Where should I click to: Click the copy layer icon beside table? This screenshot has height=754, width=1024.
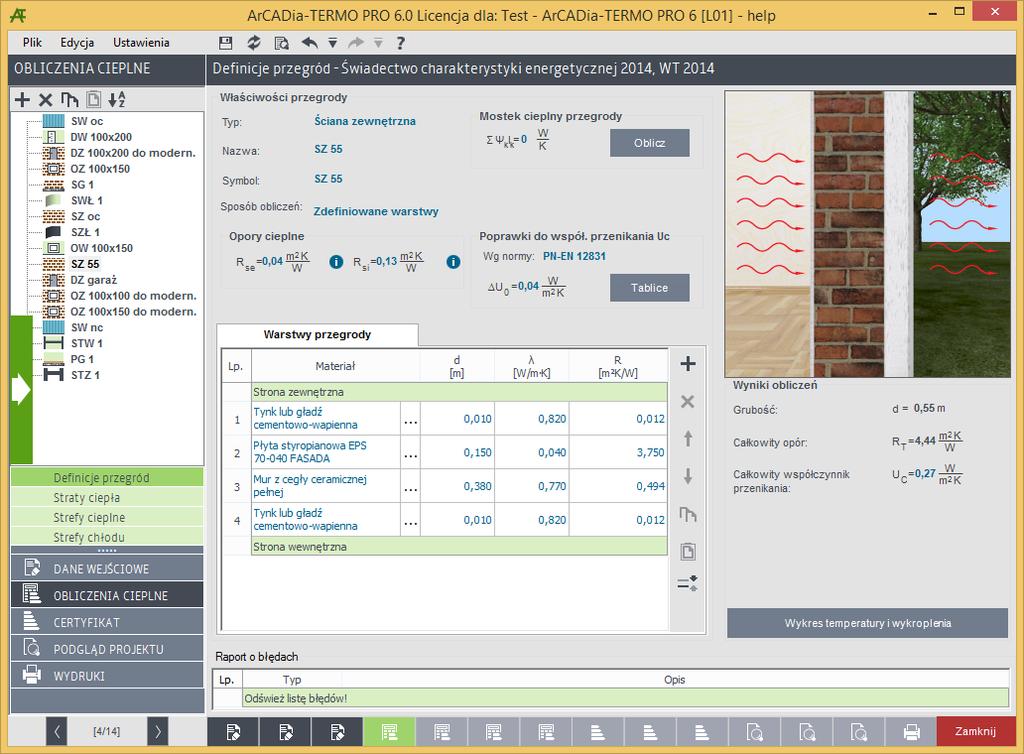[x=688, y=514]
